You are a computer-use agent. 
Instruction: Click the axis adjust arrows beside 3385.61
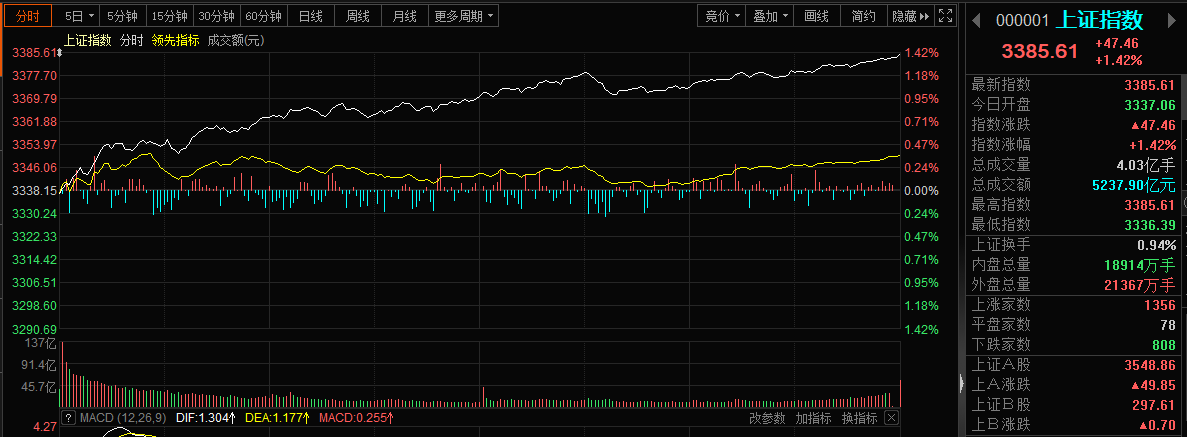pos(60,53)
